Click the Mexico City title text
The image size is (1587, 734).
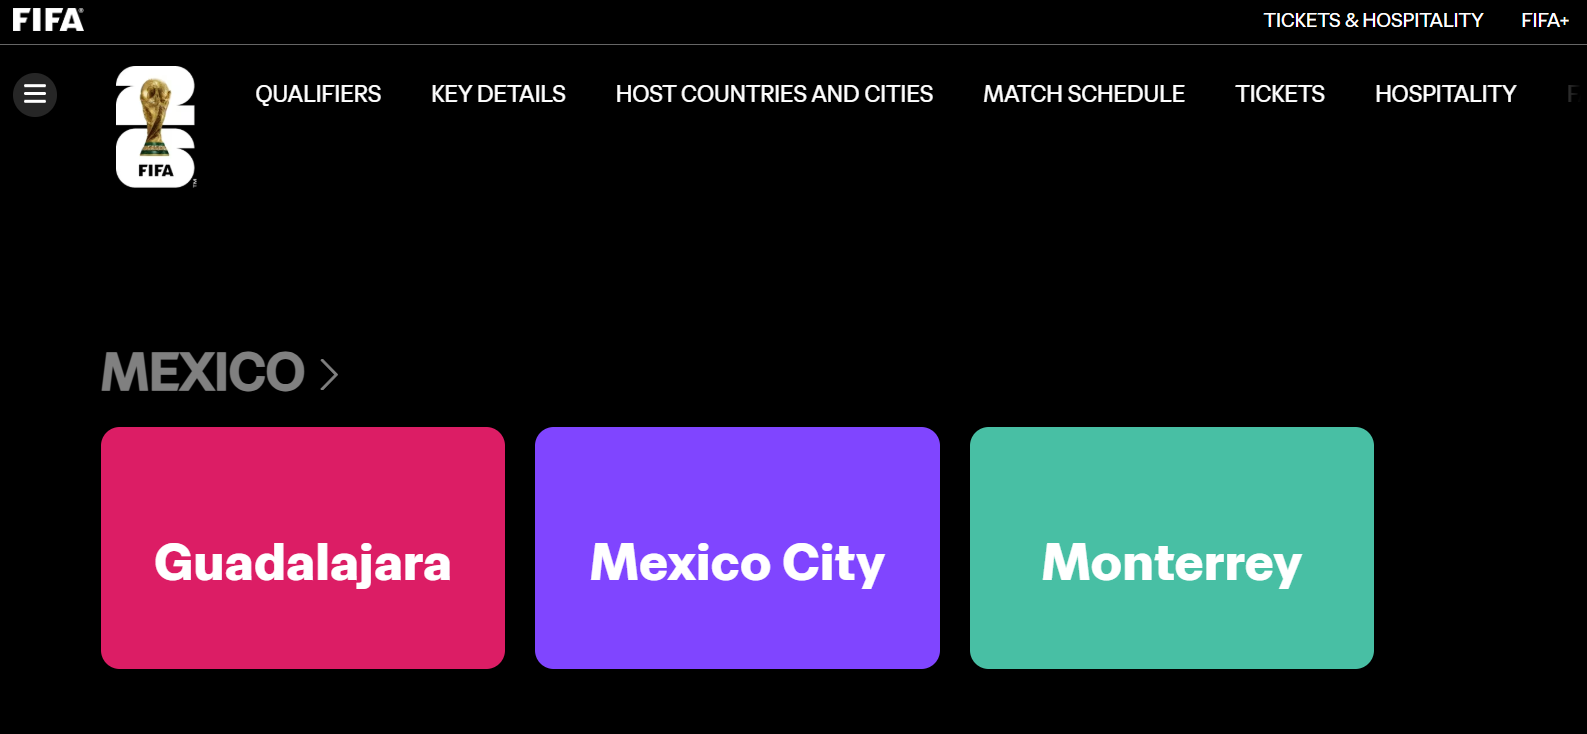[x=737, y=563]
